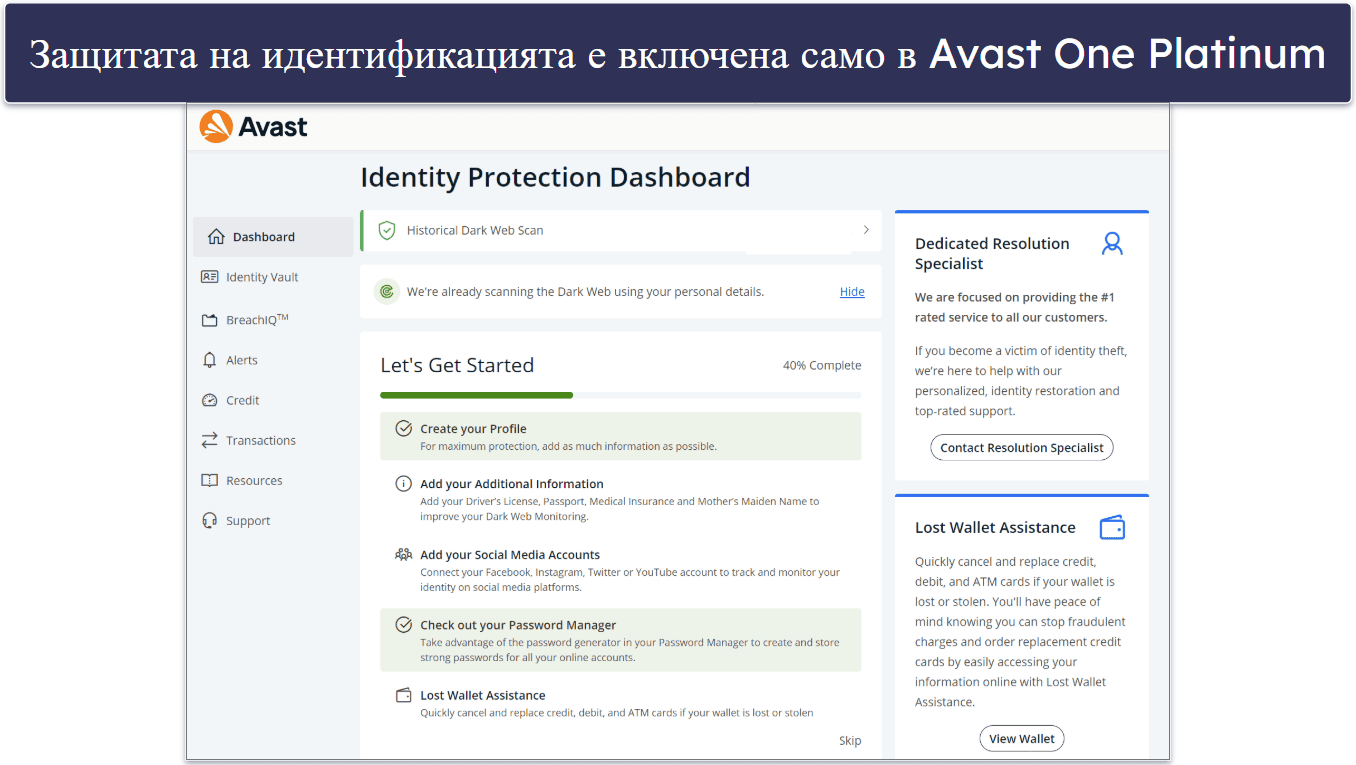Click the Historical Dark Web Scan label
The height and width of the screenshot is (765, 1356).
click(x=475, y=230)
